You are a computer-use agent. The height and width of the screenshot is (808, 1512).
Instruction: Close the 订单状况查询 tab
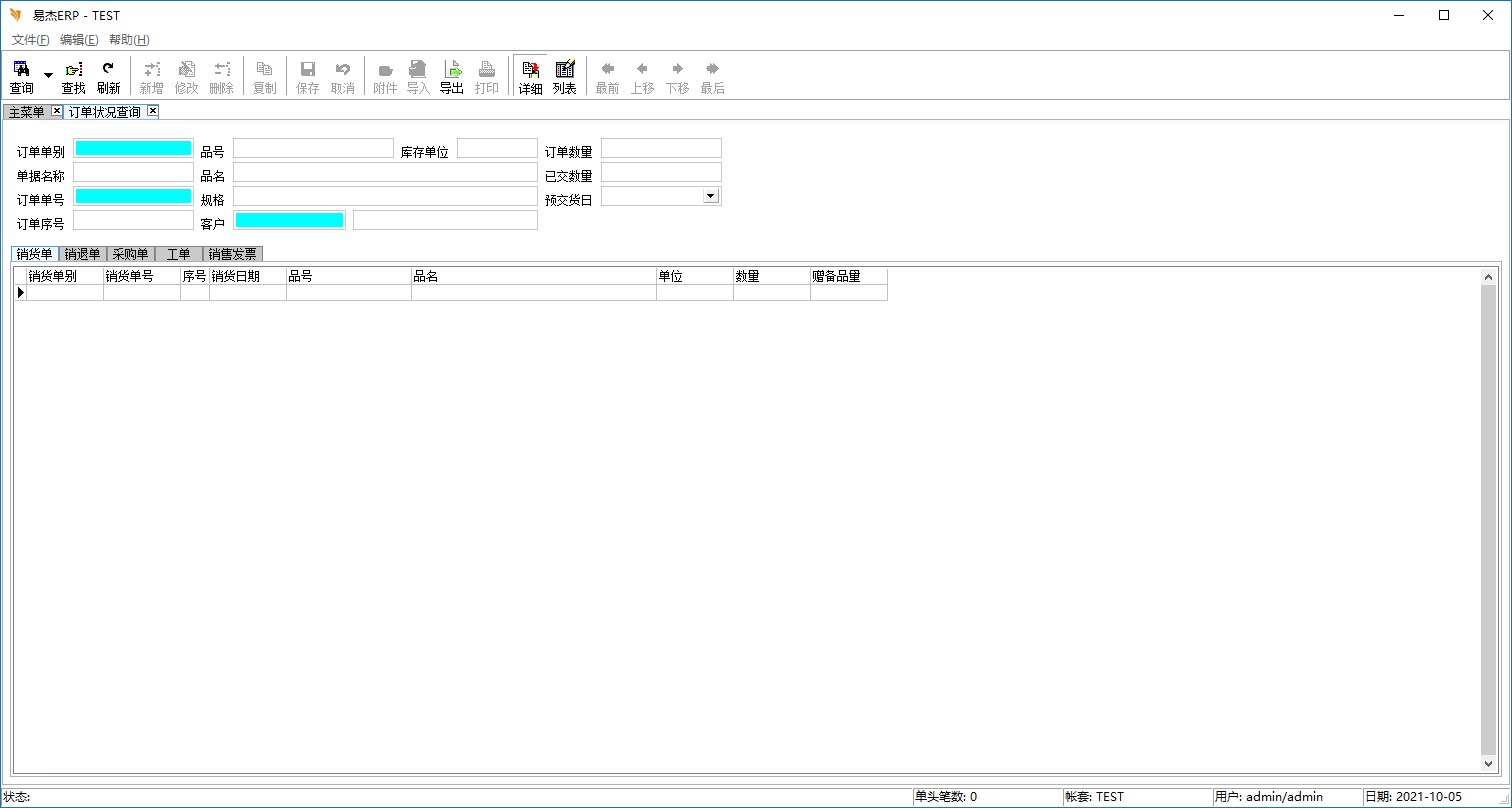point(153,111)
